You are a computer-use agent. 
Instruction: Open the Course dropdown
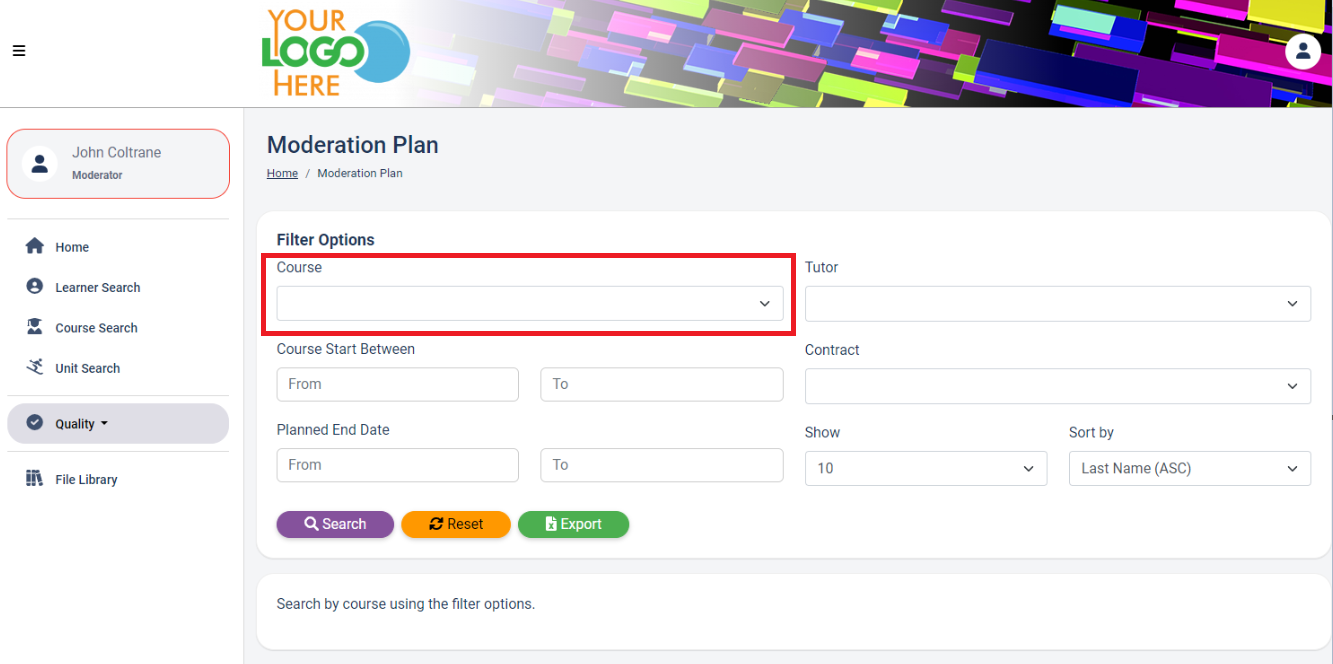[530, 304]
